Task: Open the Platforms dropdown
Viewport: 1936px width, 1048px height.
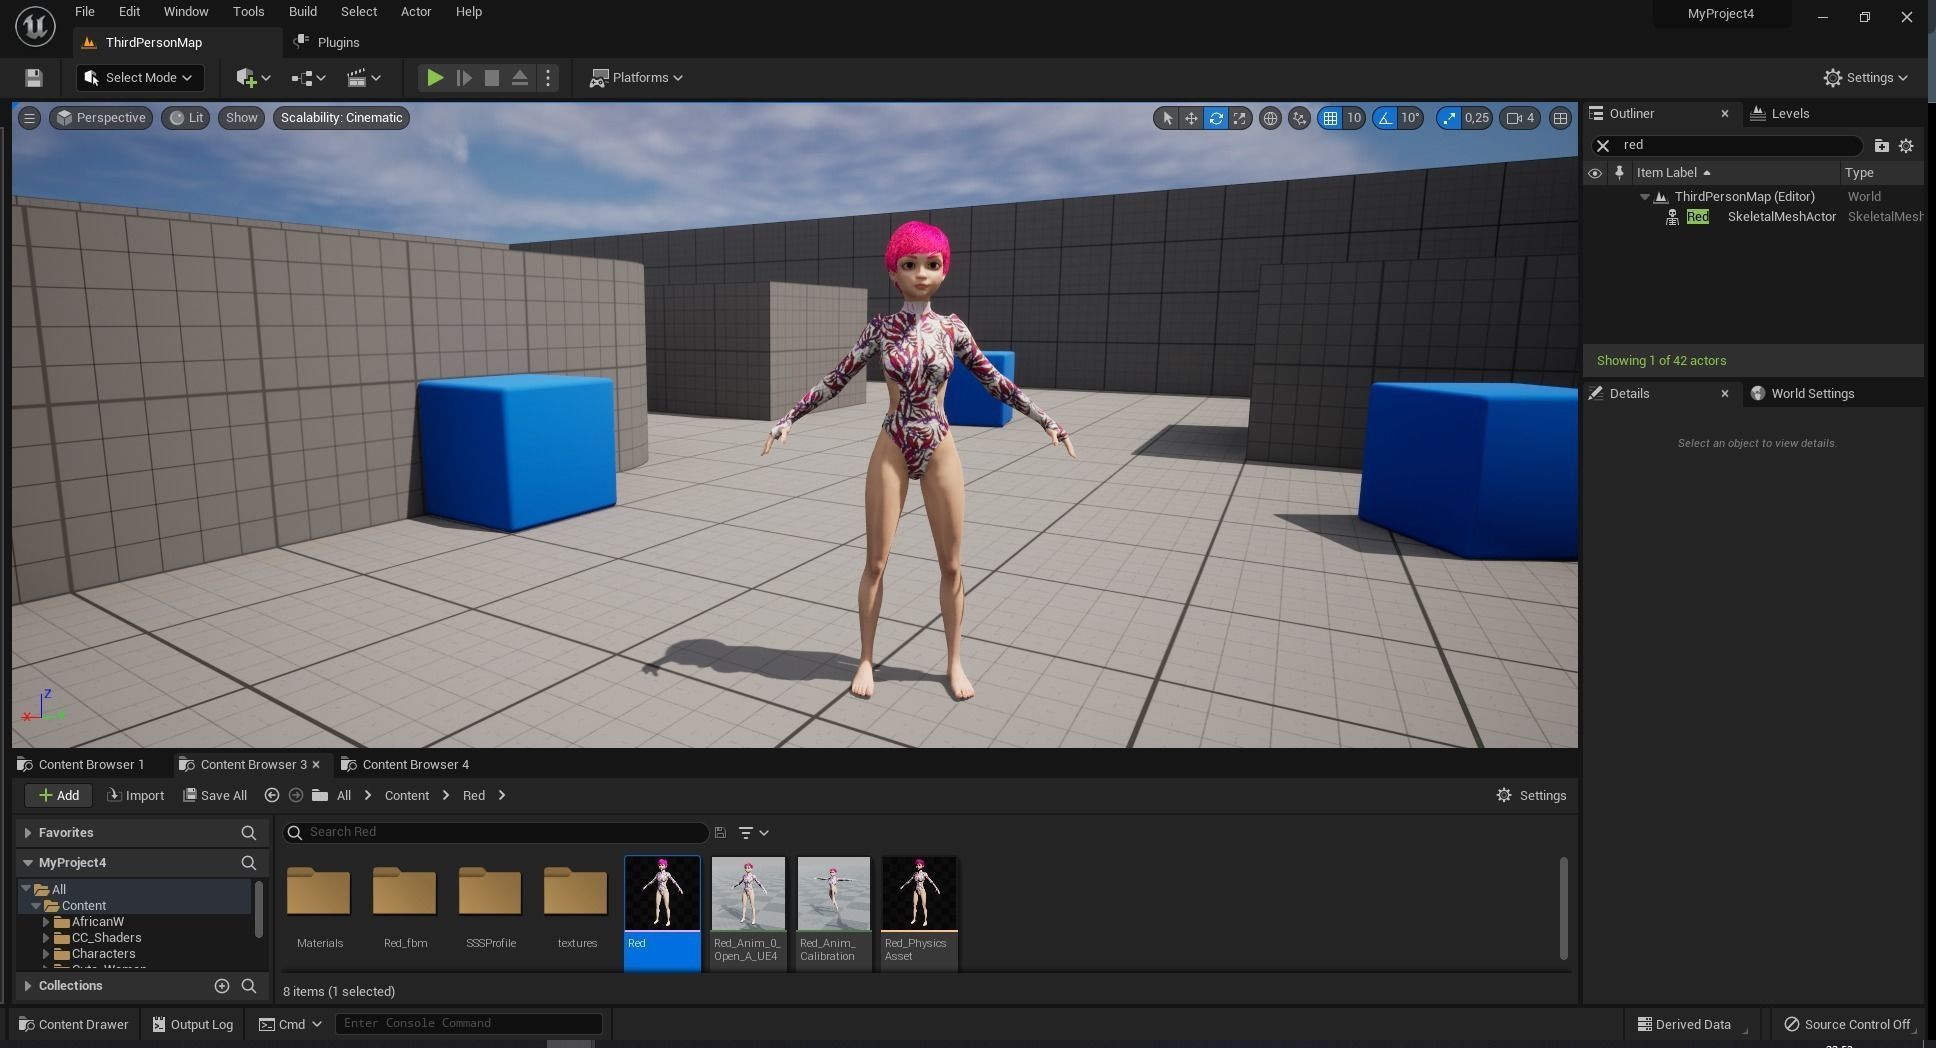Action: pos(636,78)
